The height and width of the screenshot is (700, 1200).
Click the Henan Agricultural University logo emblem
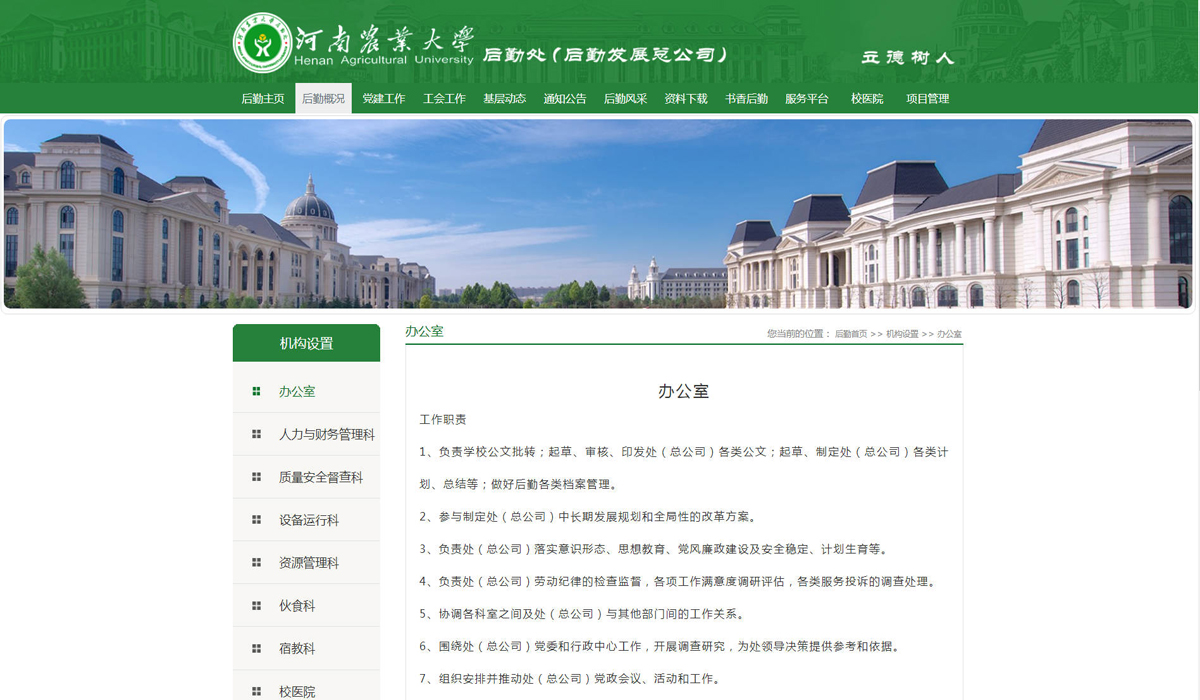(x=263, y=43)
